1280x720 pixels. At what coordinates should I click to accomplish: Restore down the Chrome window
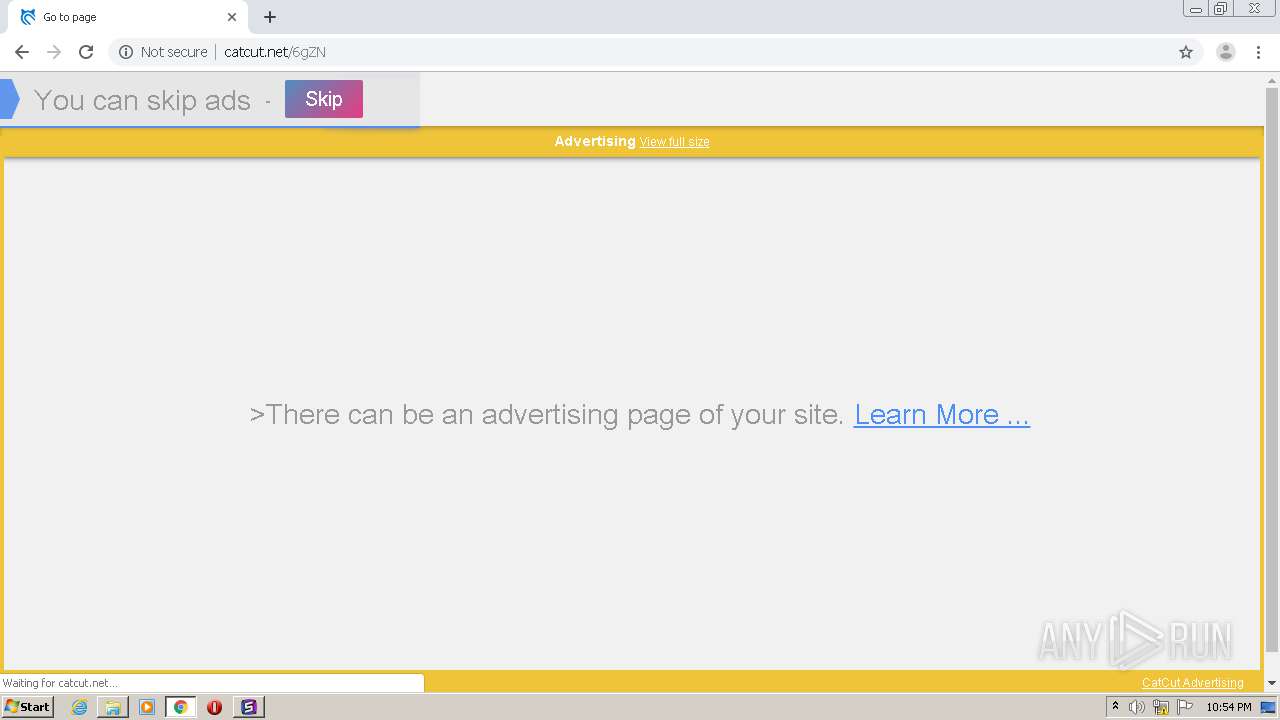1221,9
